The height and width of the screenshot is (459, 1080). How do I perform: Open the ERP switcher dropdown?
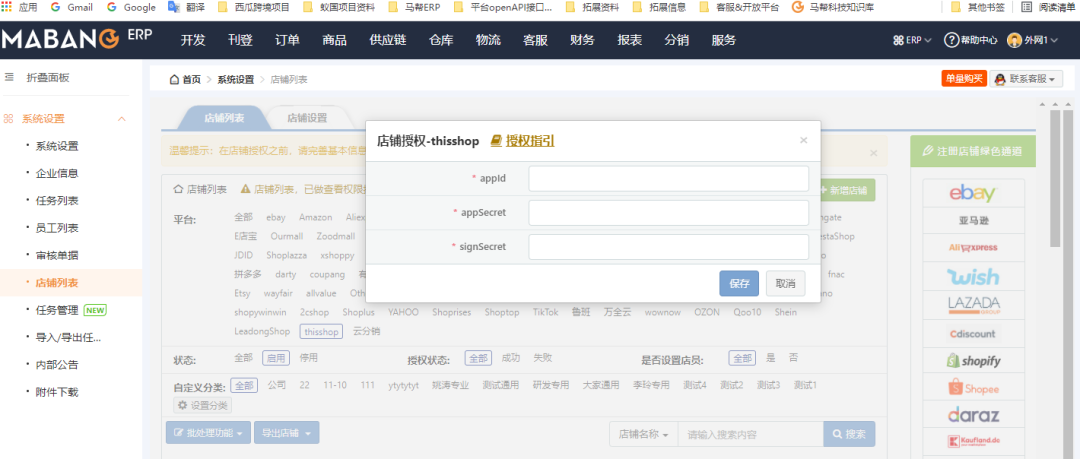click(x=912, y=40)
